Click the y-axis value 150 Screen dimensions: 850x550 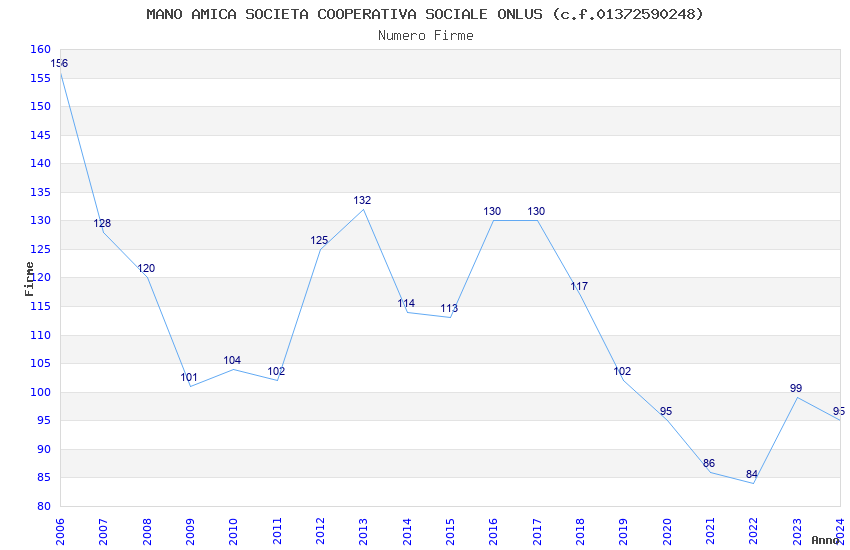click(x=41, y=106)
